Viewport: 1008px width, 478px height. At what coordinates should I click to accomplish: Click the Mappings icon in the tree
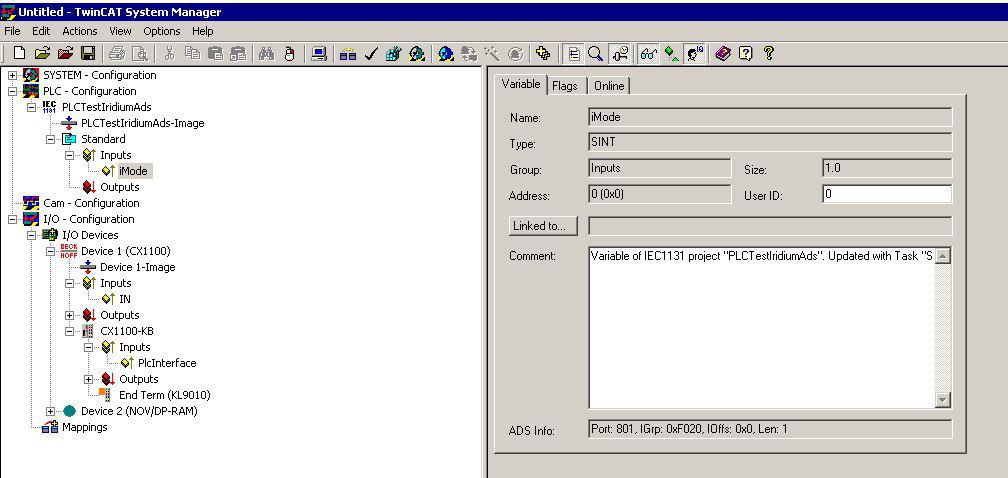50,427
